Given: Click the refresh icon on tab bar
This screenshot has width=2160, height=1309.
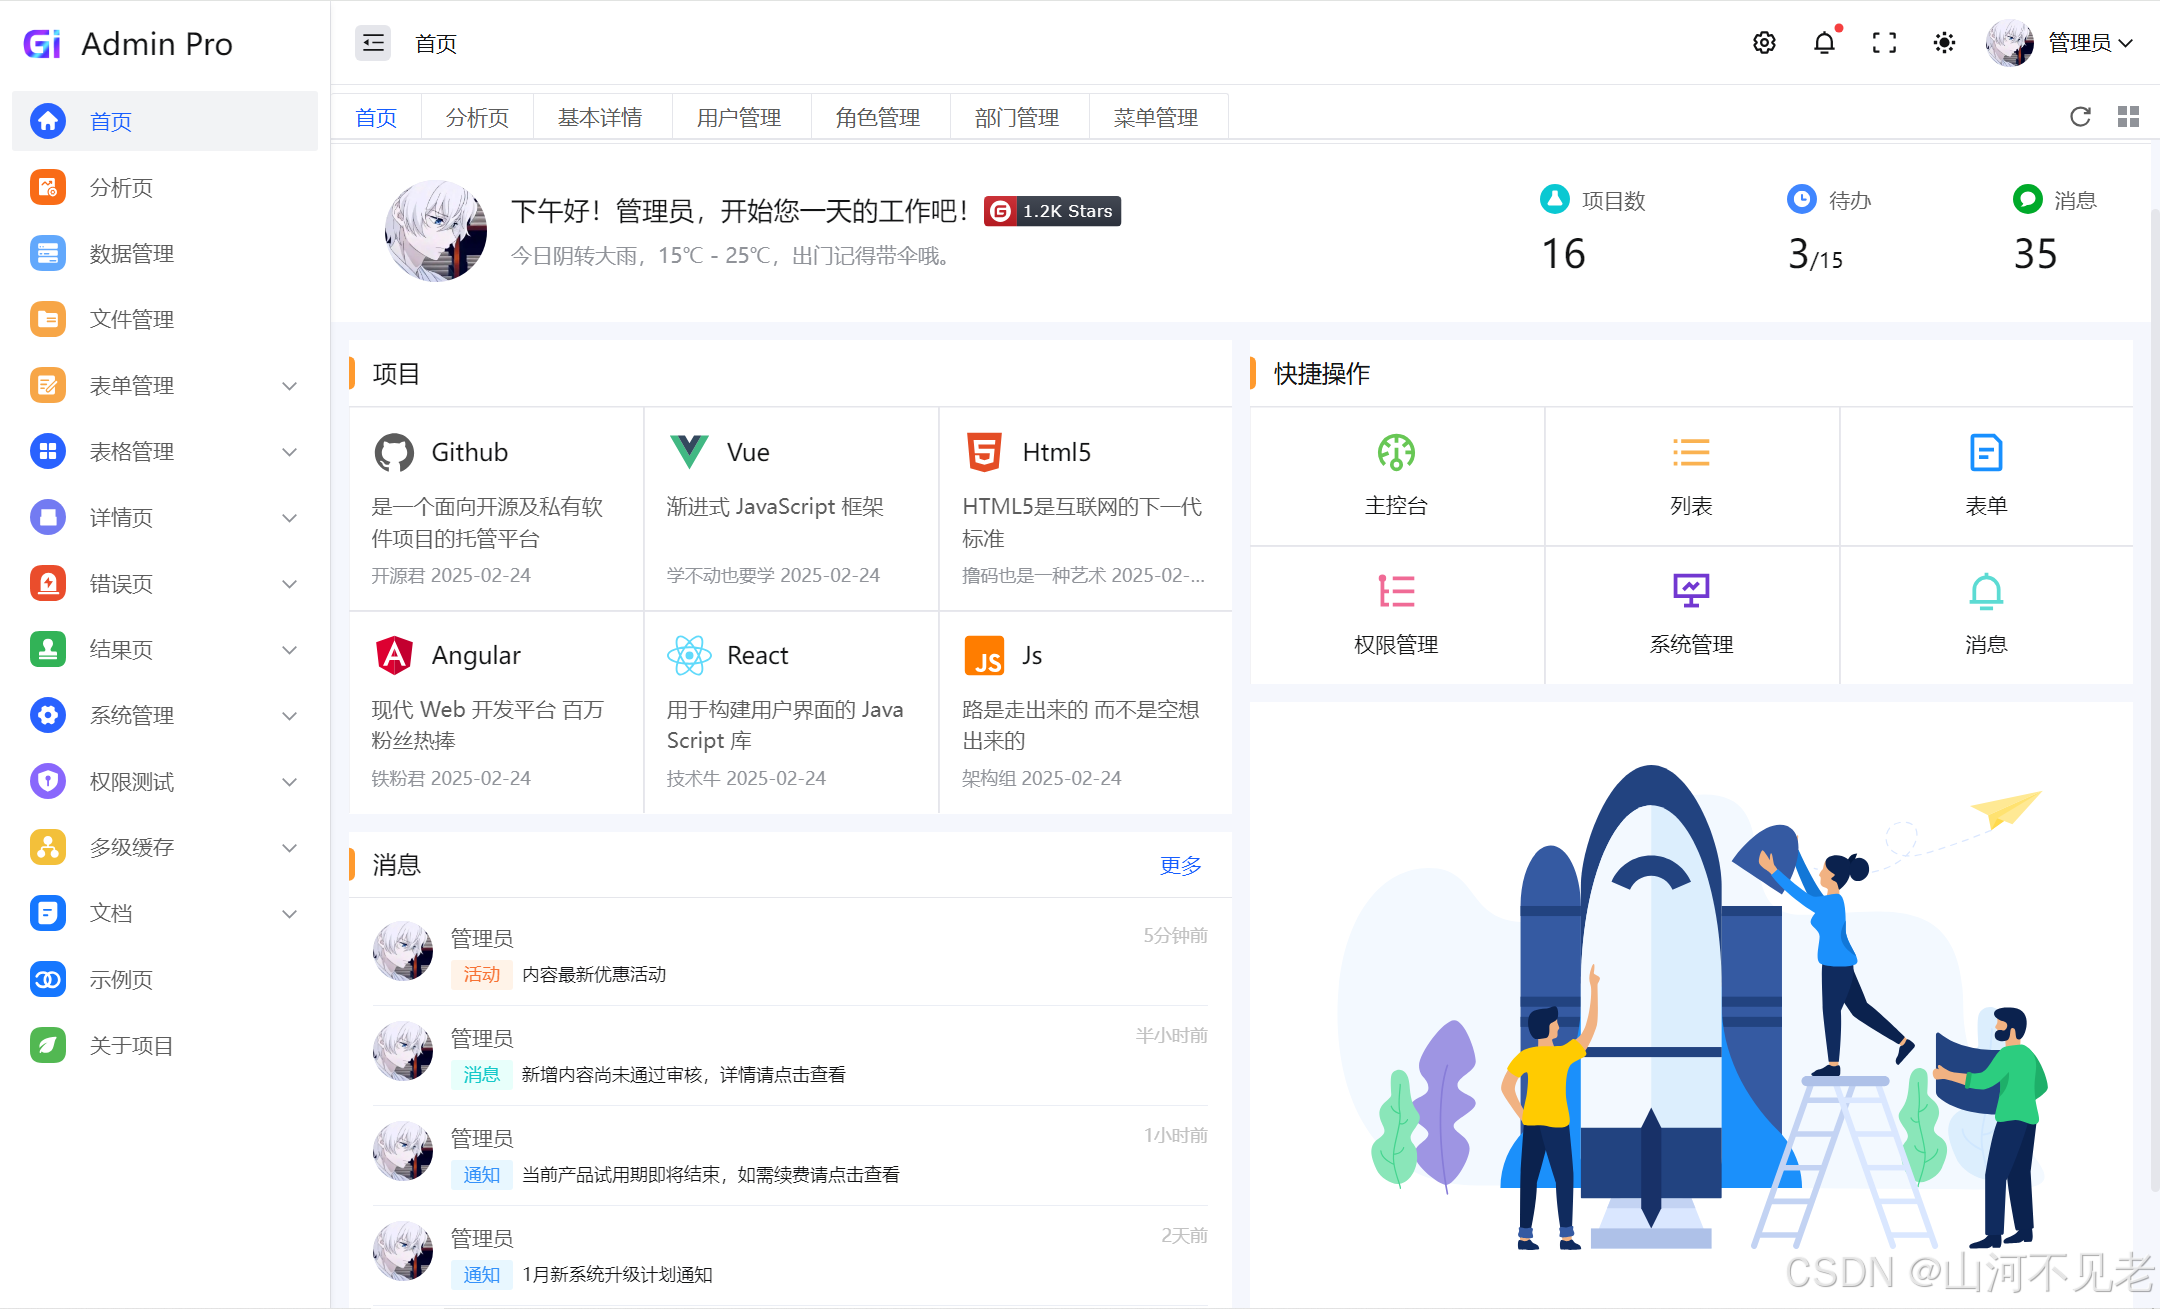Looking at the screenshot, I should coord(2080,117).
